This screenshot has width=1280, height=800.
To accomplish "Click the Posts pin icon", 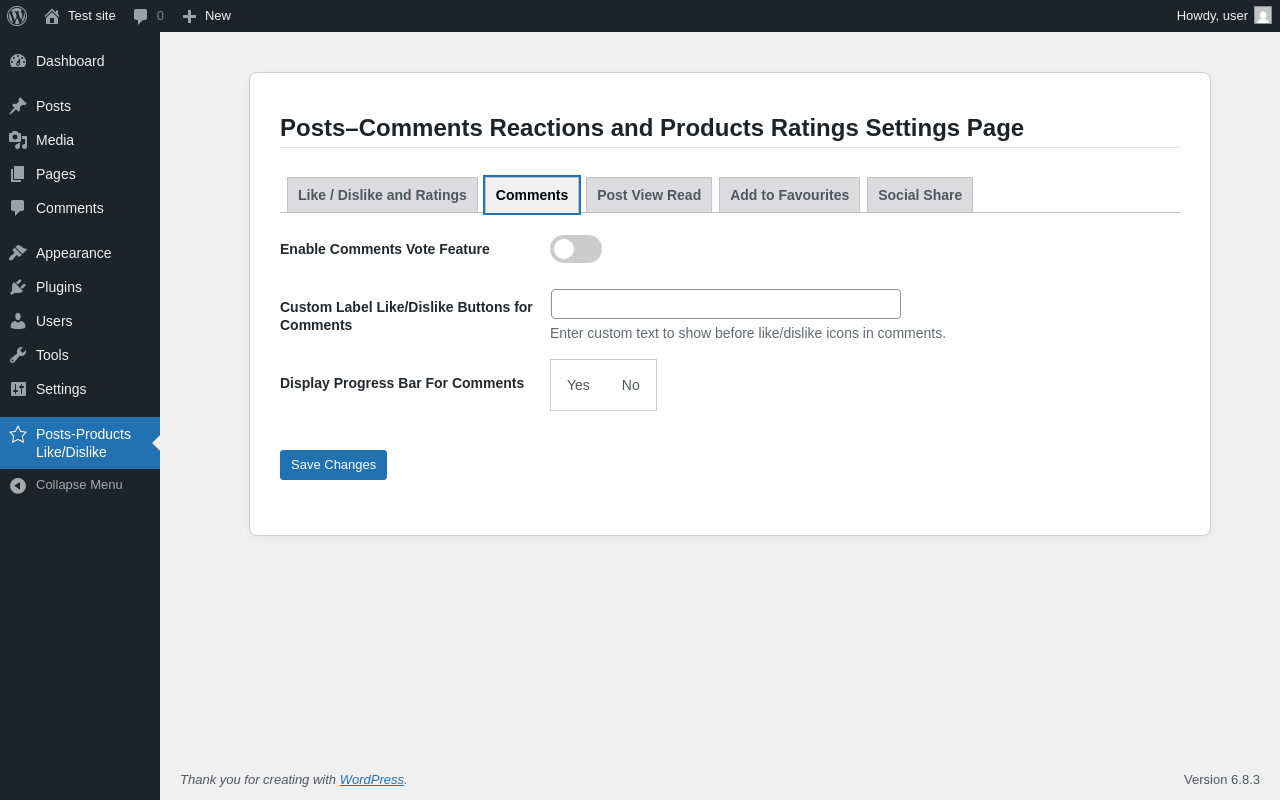I will click(18, 106).
